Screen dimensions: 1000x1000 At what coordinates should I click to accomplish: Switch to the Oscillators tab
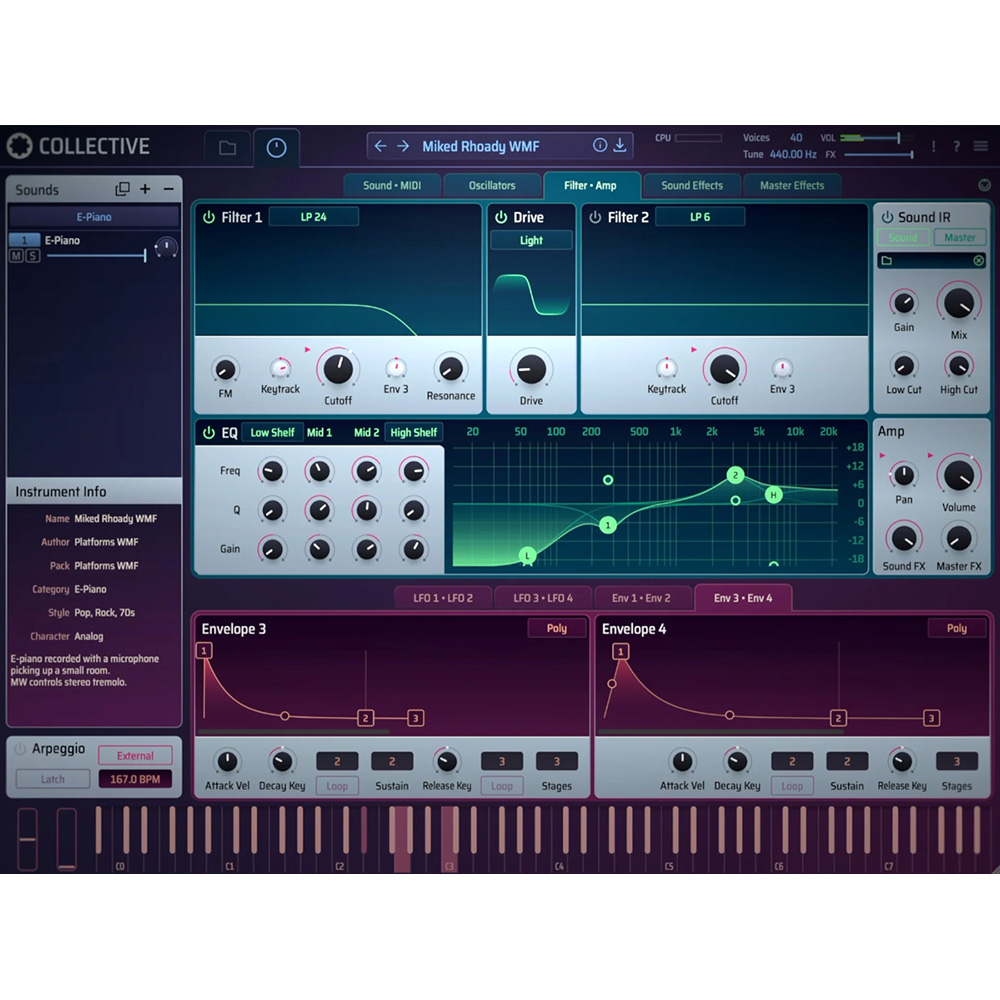[x=492, y=186]
